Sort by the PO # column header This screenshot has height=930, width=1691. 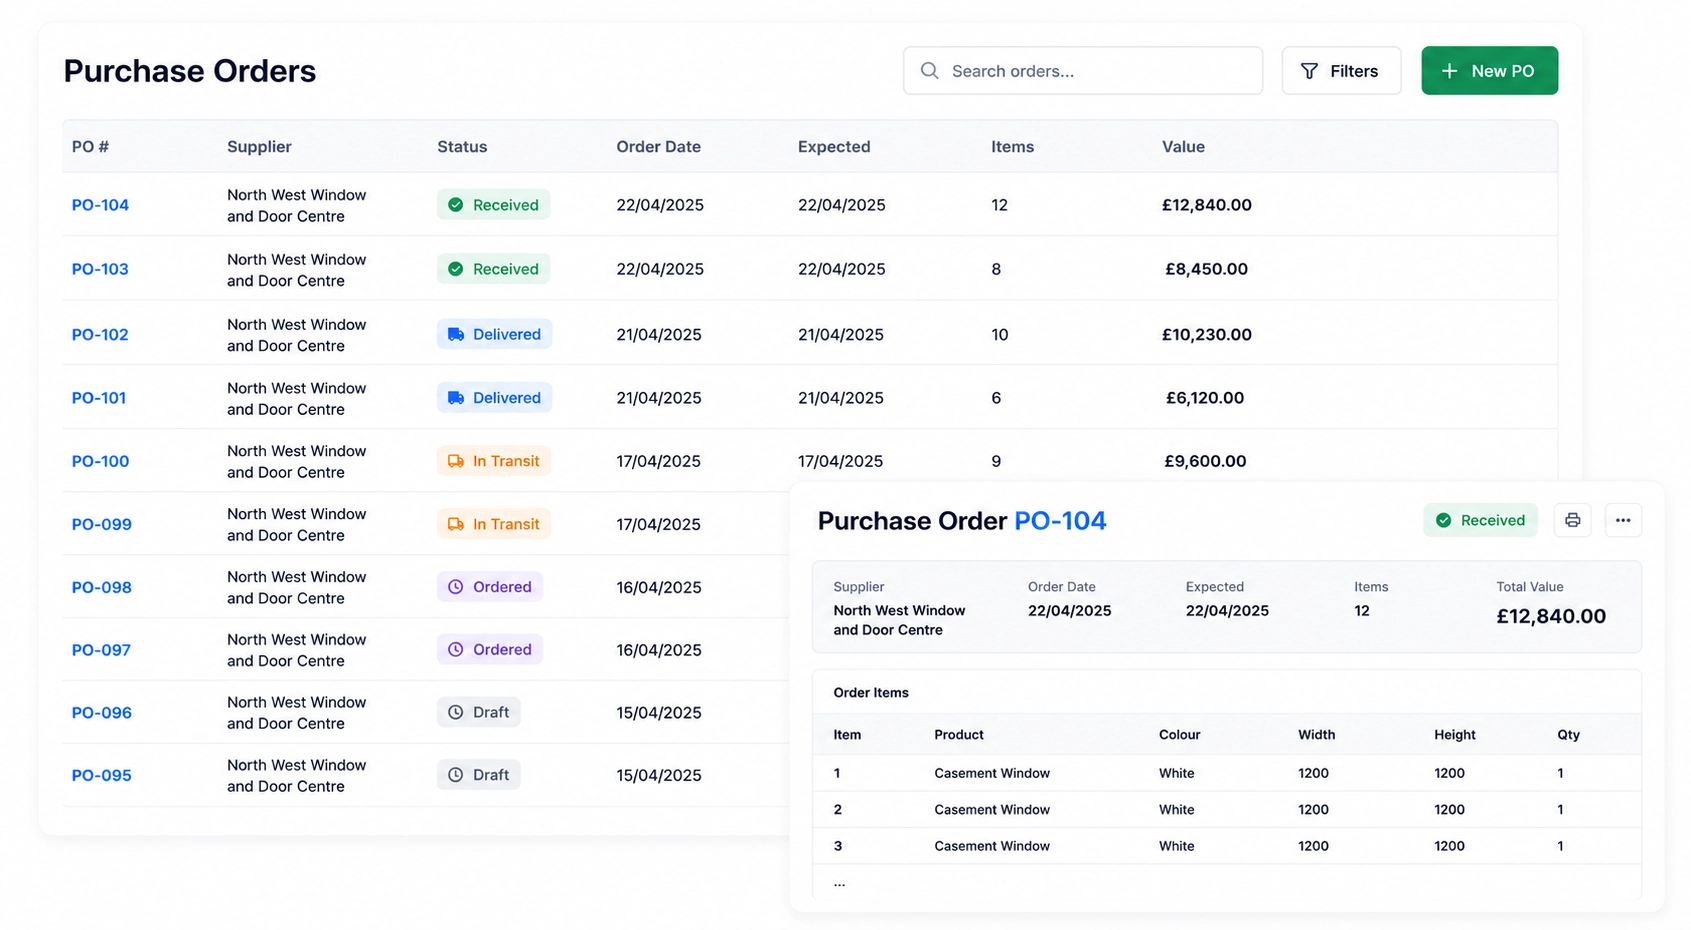pyautogui.click(x=90, y=147)
